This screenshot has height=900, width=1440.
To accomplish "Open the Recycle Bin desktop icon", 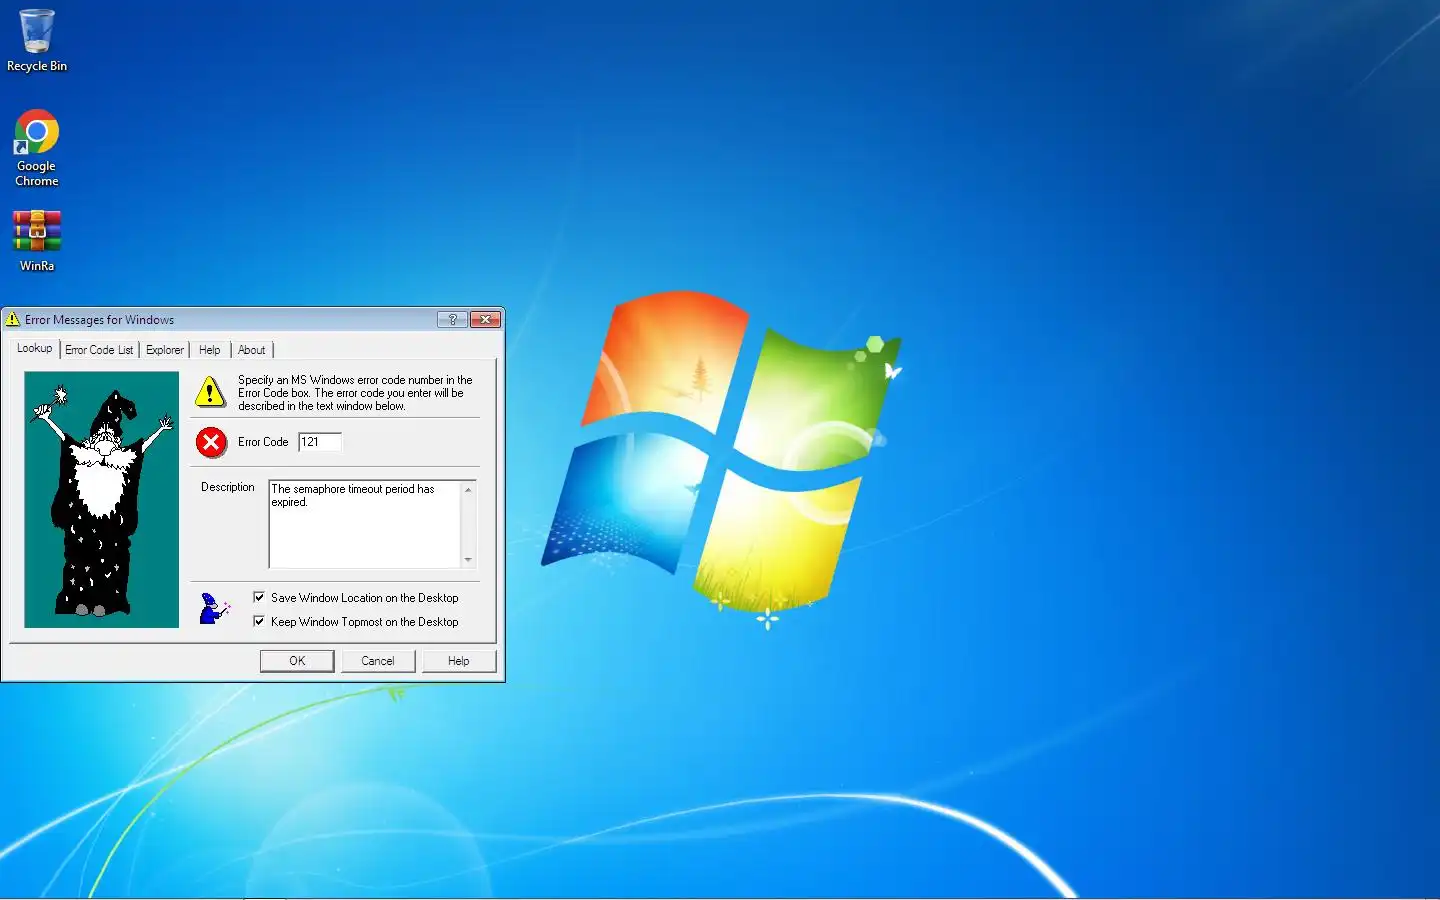I will click(37, 40).
